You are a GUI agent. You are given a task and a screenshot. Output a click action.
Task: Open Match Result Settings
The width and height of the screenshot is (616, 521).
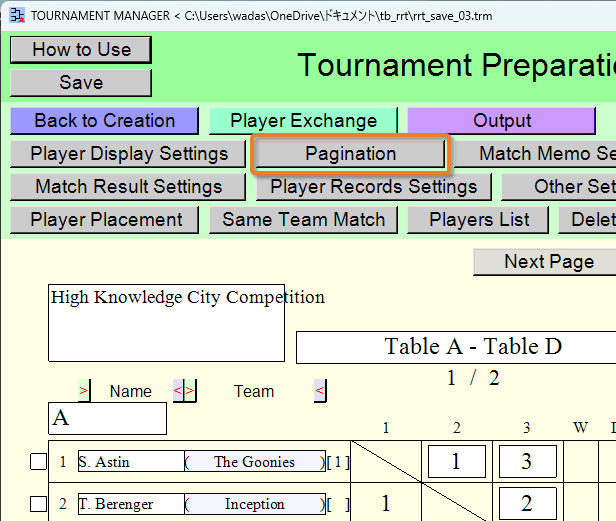click(x=128, y=187)
